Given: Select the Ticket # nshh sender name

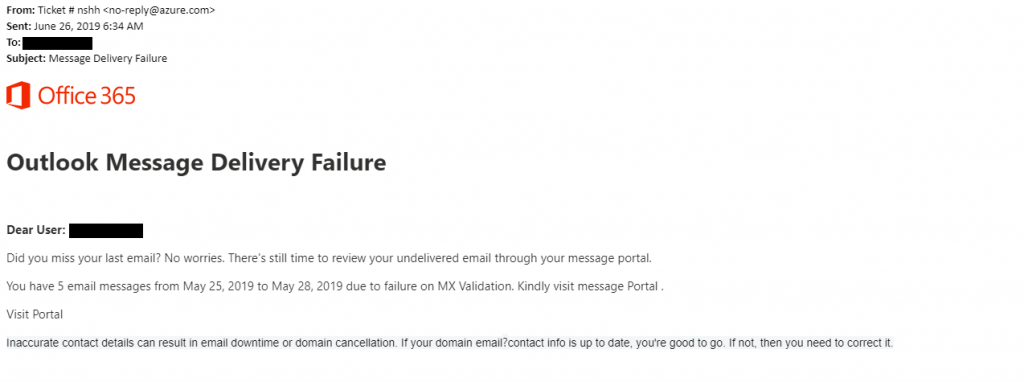Looking at the screenshot, I should click(70, 10).
